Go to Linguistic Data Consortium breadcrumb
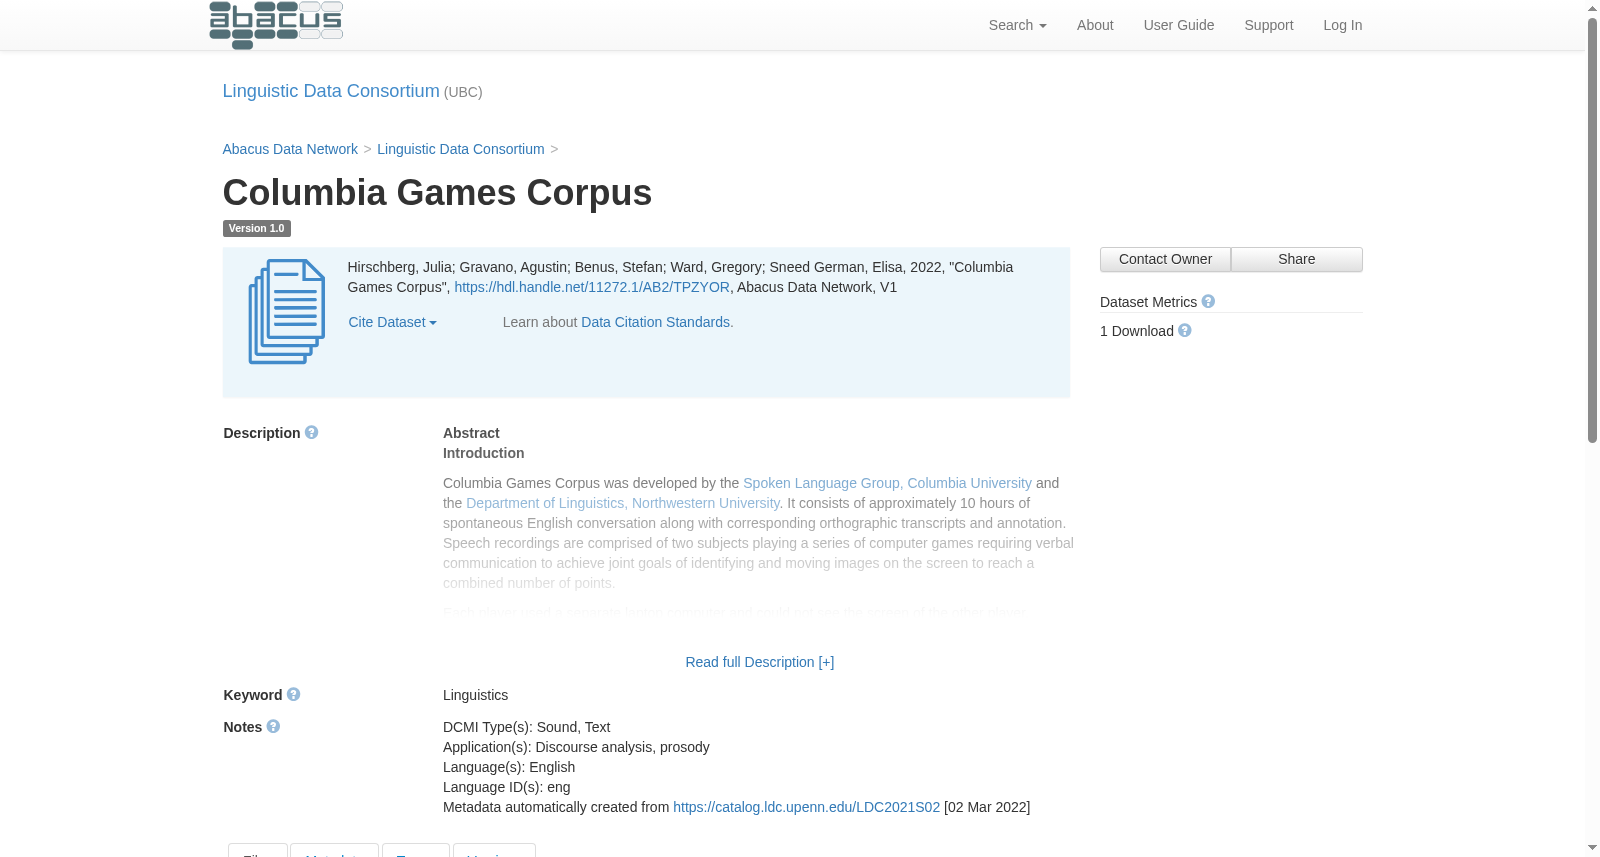The height and width of the screenshot is (857, 1600). tap(461, 149)
